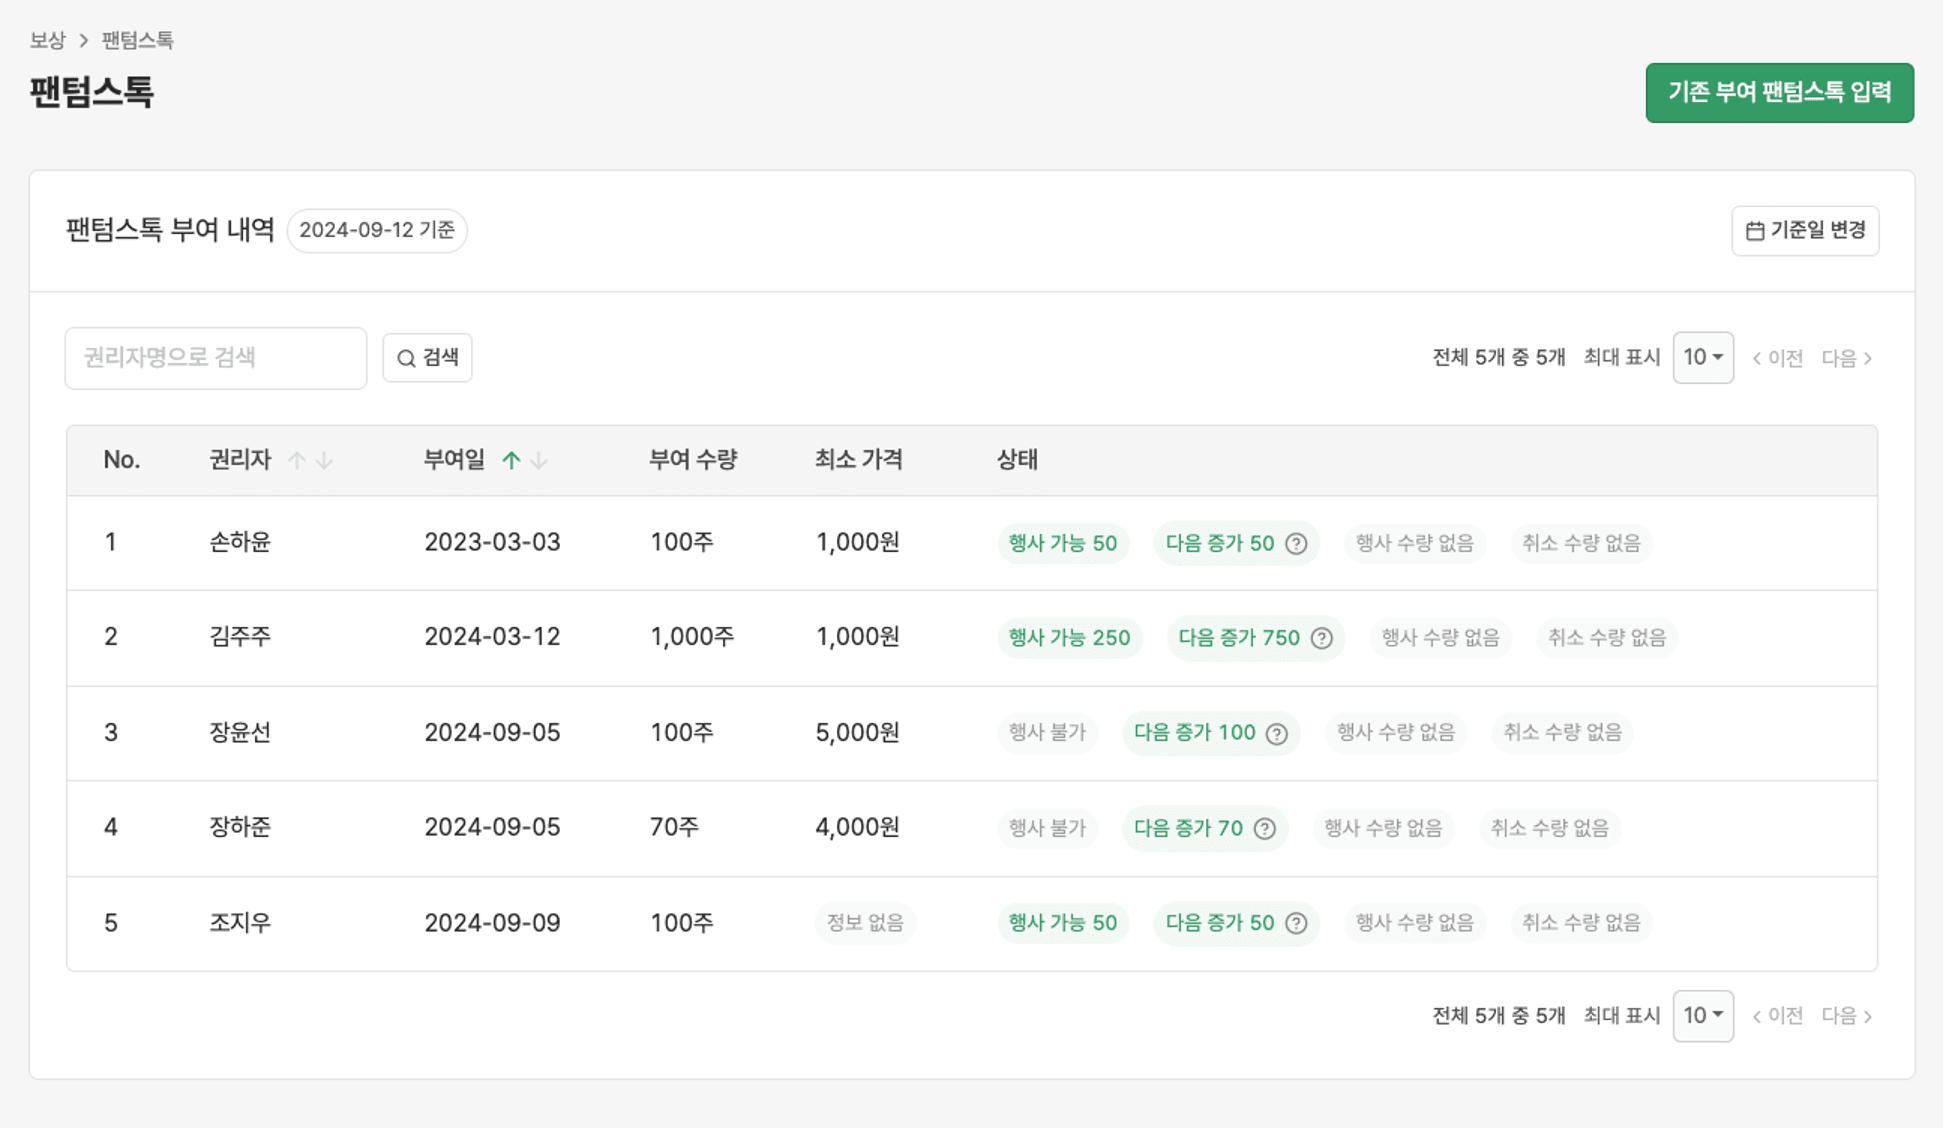
Task: Click 기존 부여 팬텀스톡 입력 button
Action: 1779,92
